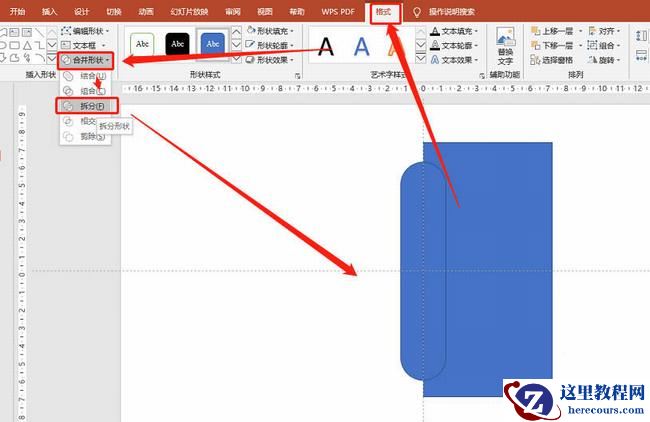Pick the rectangle shape in shapes gallery

coord(15,45)
